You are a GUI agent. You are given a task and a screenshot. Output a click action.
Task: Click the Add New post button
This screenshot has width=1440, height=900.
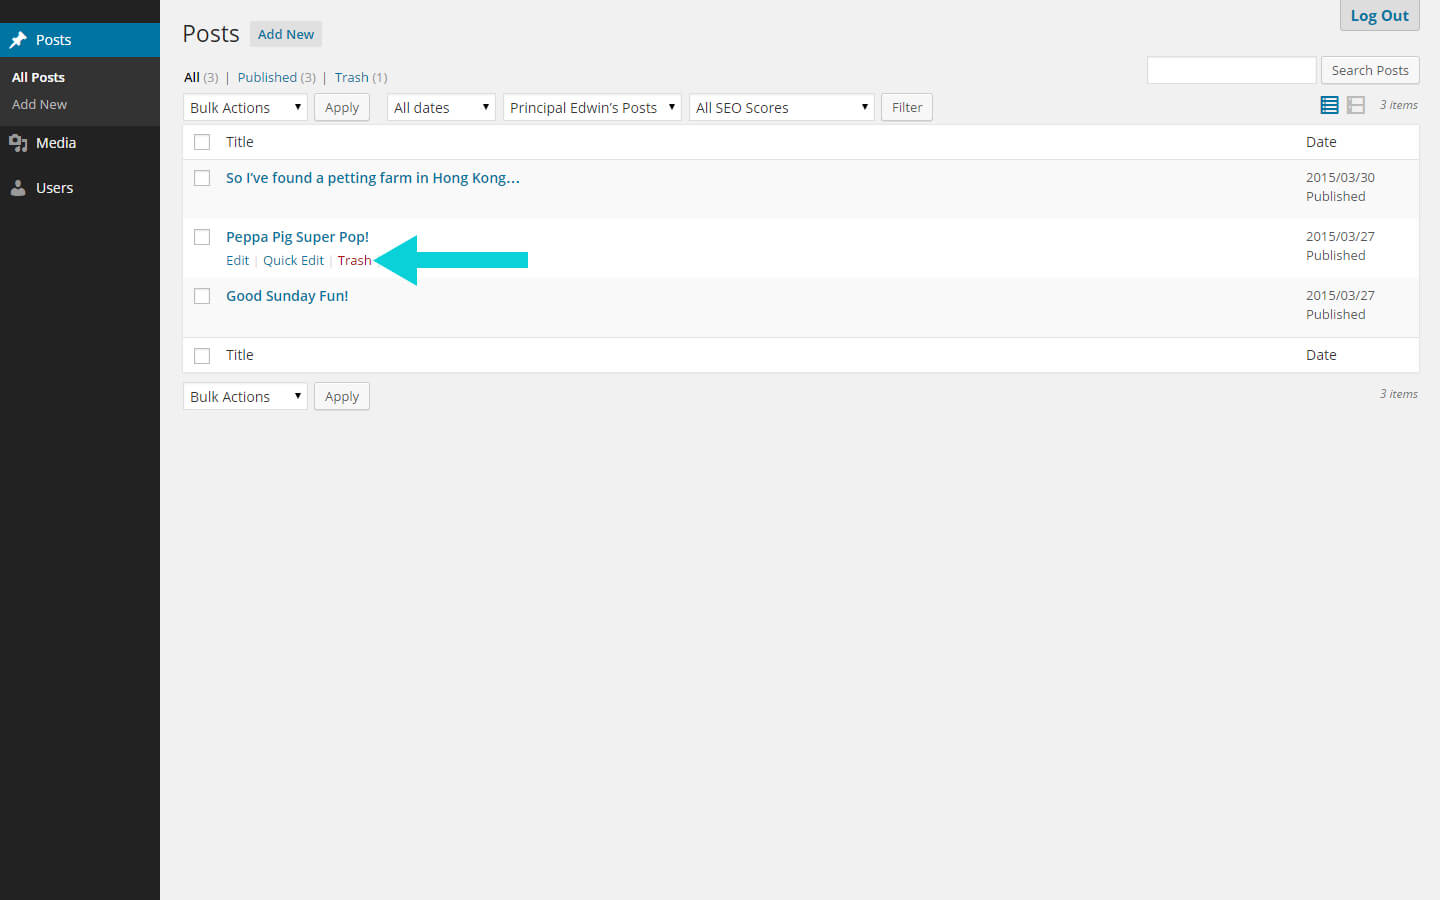click(285, 33)
